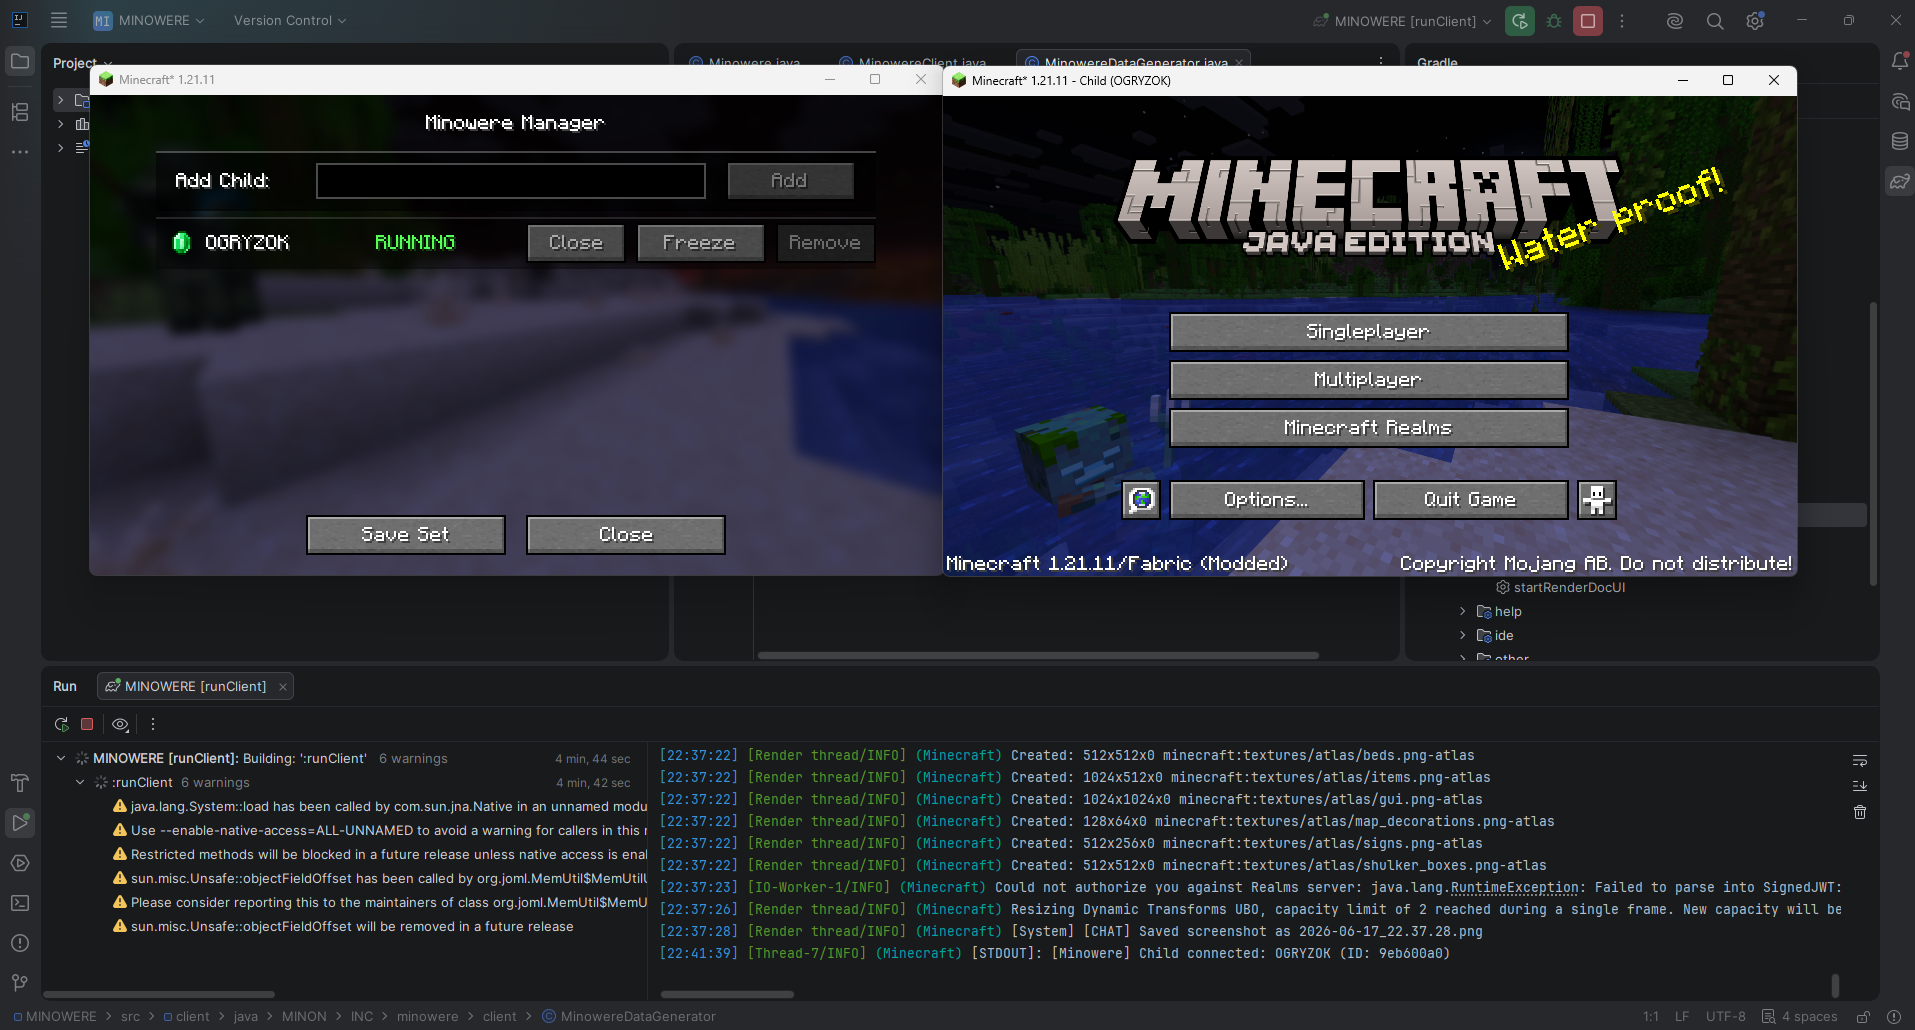Click the src breadcrumb in navigation bar
This screenshot has height=1030, width=1915.
click(x=131, y=1017)
